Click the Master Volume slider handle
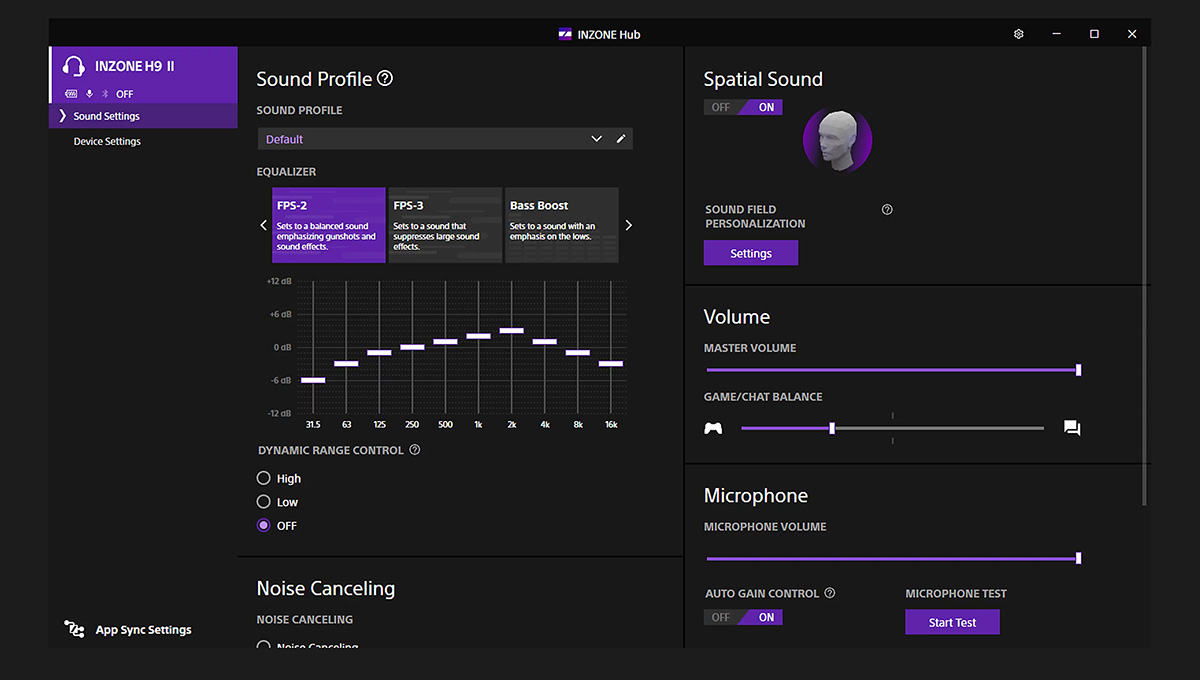Image resolution: width=1200 pixels, height=680 pixels. (1078, 370)
